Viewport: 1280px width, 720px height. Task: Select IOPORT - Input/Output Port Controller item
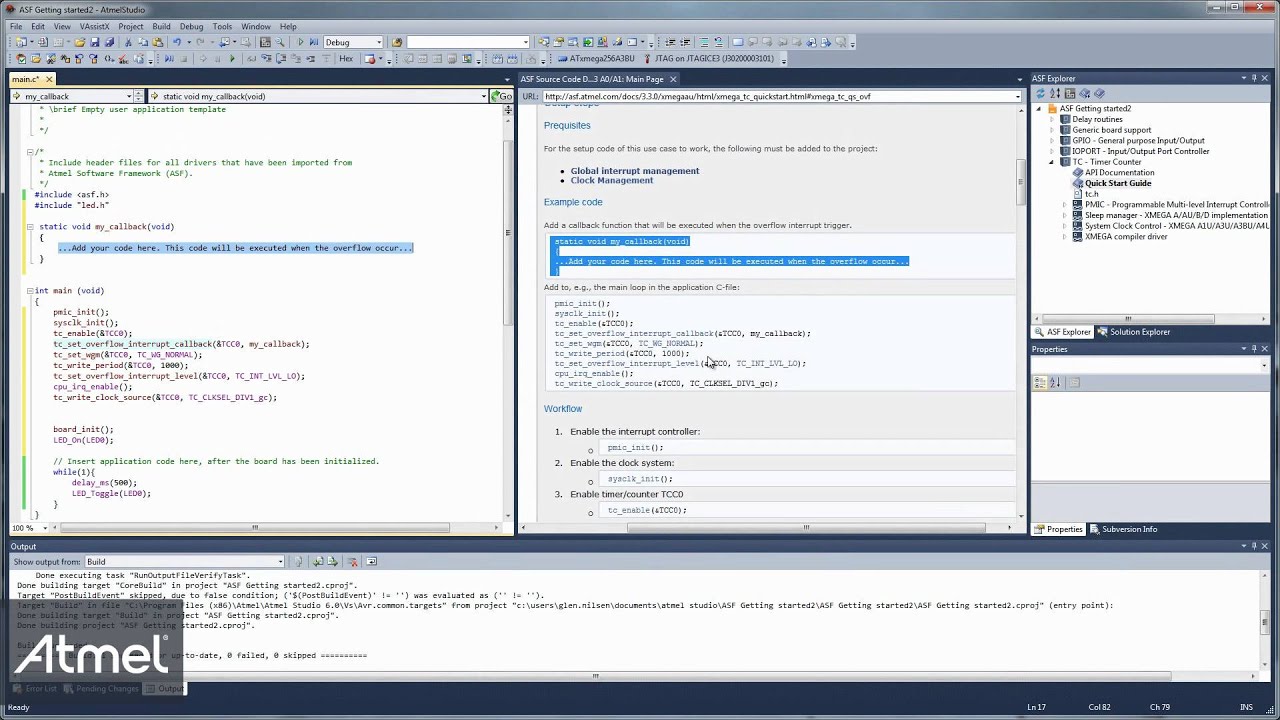1141,151
